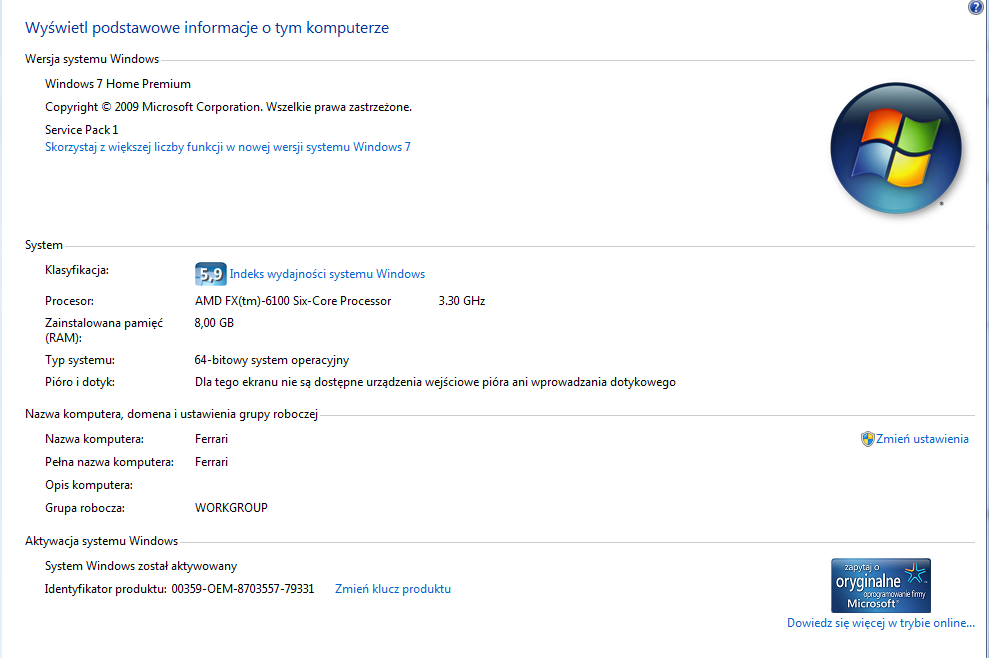989x658 pixels.
Task: Open the link about more features in Windows 7
Action: point(228,147)
